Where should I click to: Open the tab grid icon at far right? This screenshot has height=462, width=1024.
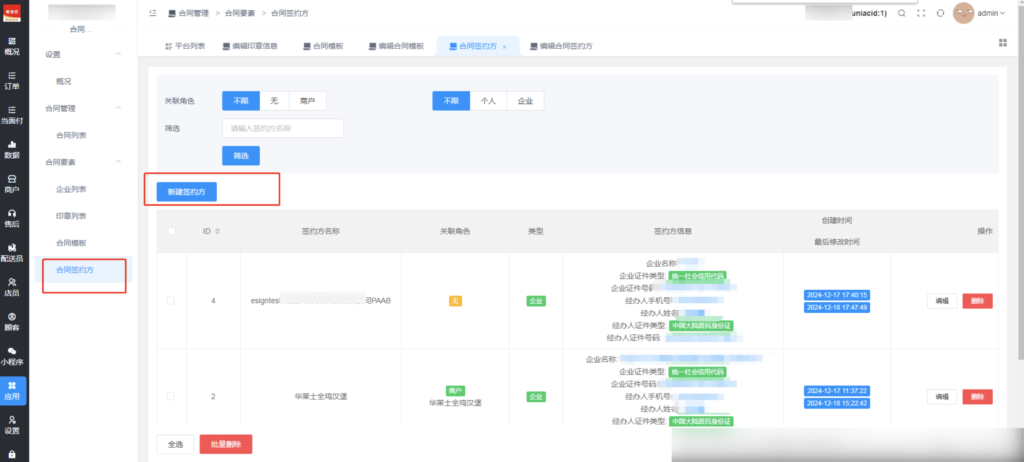click(x=1003, y=43)
